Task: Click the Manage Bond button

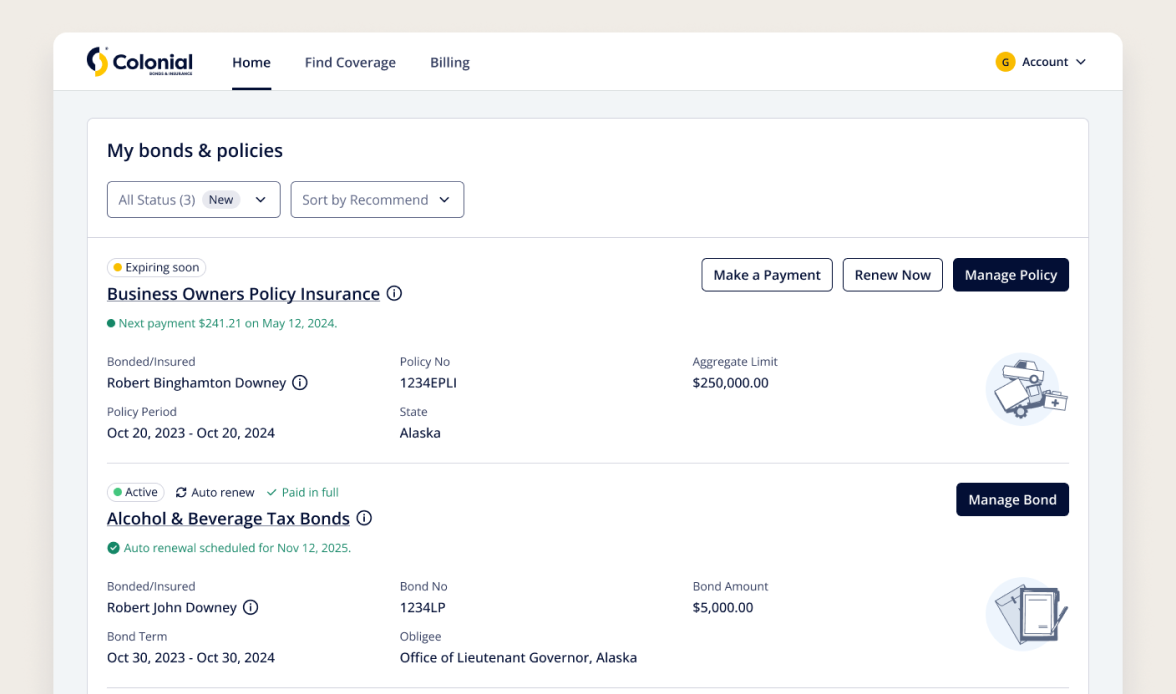Action: click(x=1012, y=500)
